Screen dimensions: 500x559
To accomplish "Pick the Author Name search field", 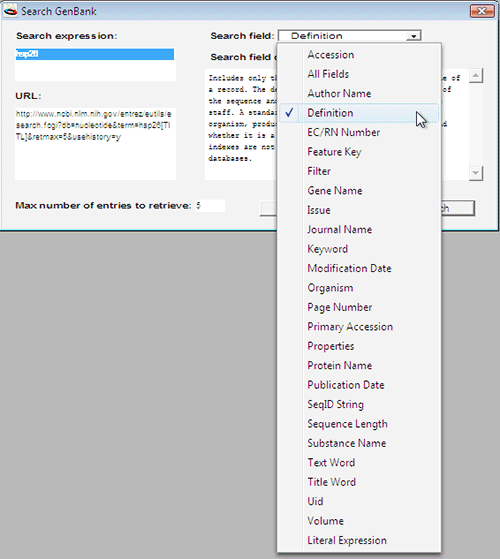I will (x=359, y=94).
